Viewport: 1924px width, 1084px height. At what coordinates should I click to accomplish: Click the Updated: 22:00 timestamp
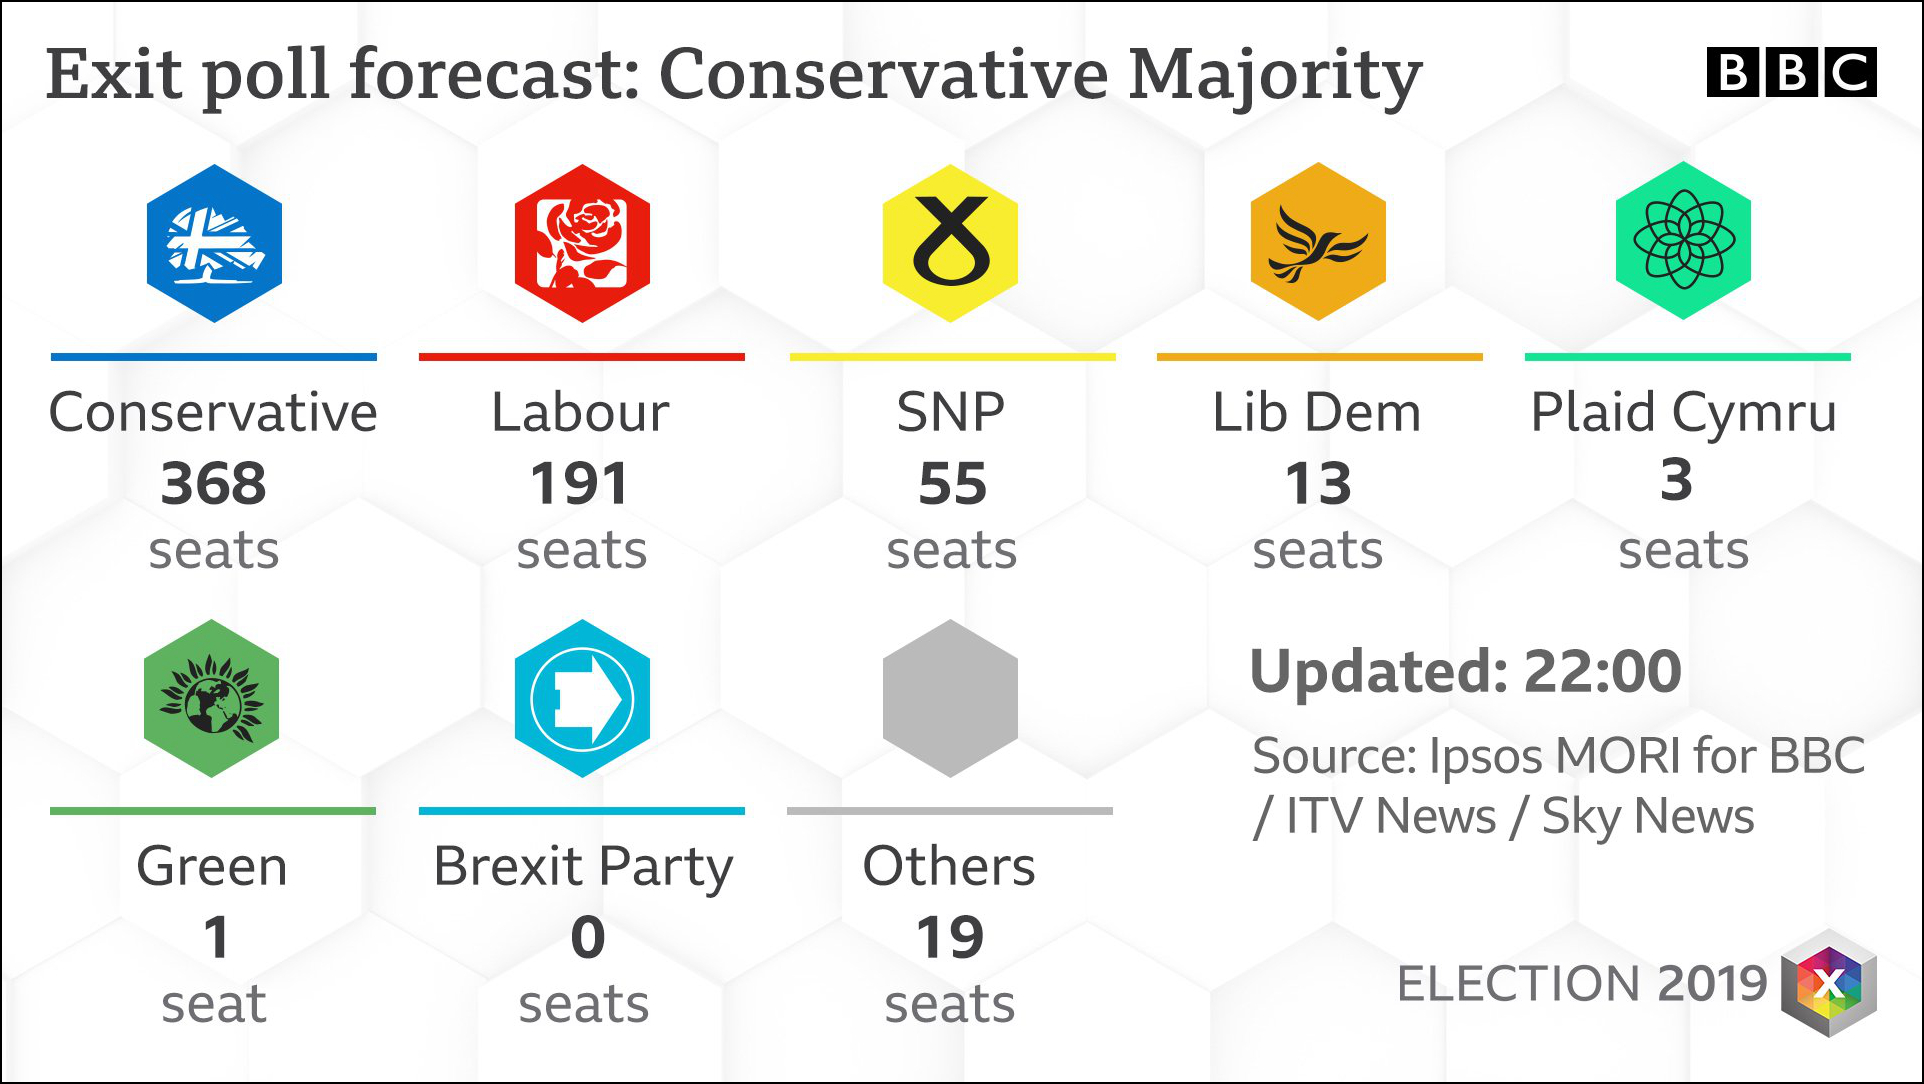tap(1466, 671)
